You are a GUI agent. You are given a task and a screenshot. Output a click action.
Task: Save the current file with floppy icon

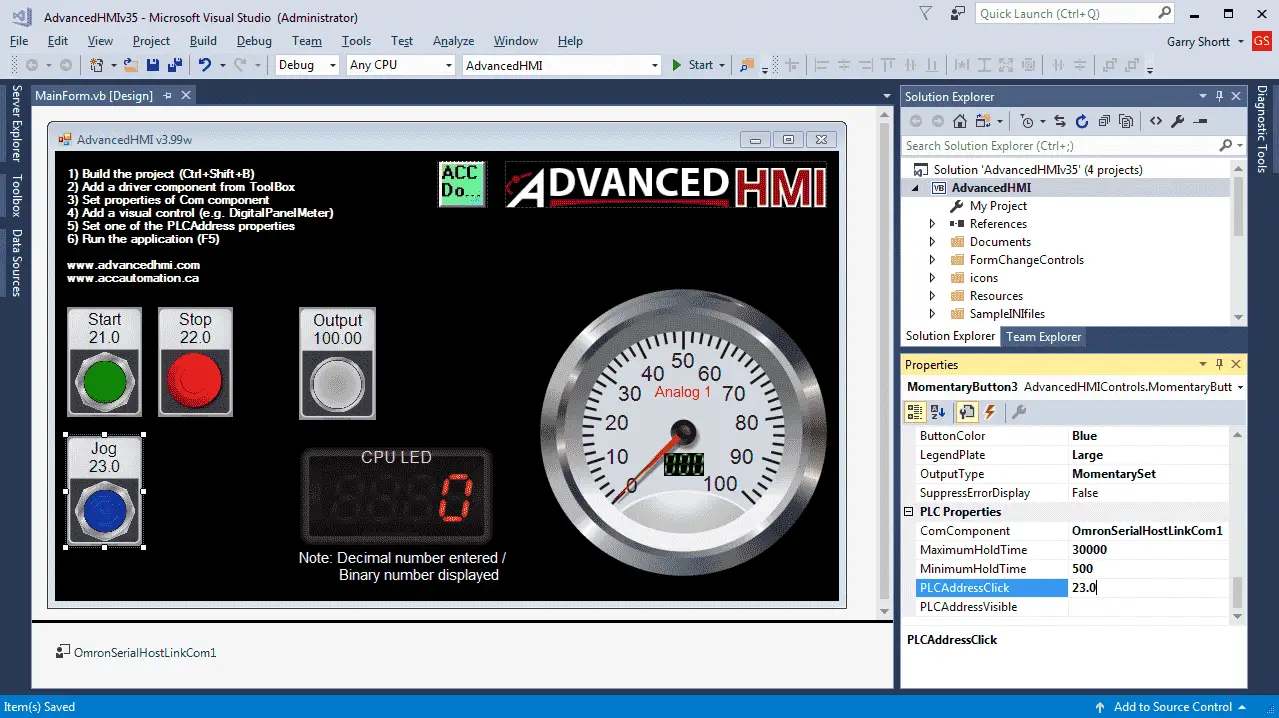tap(153, 65)
